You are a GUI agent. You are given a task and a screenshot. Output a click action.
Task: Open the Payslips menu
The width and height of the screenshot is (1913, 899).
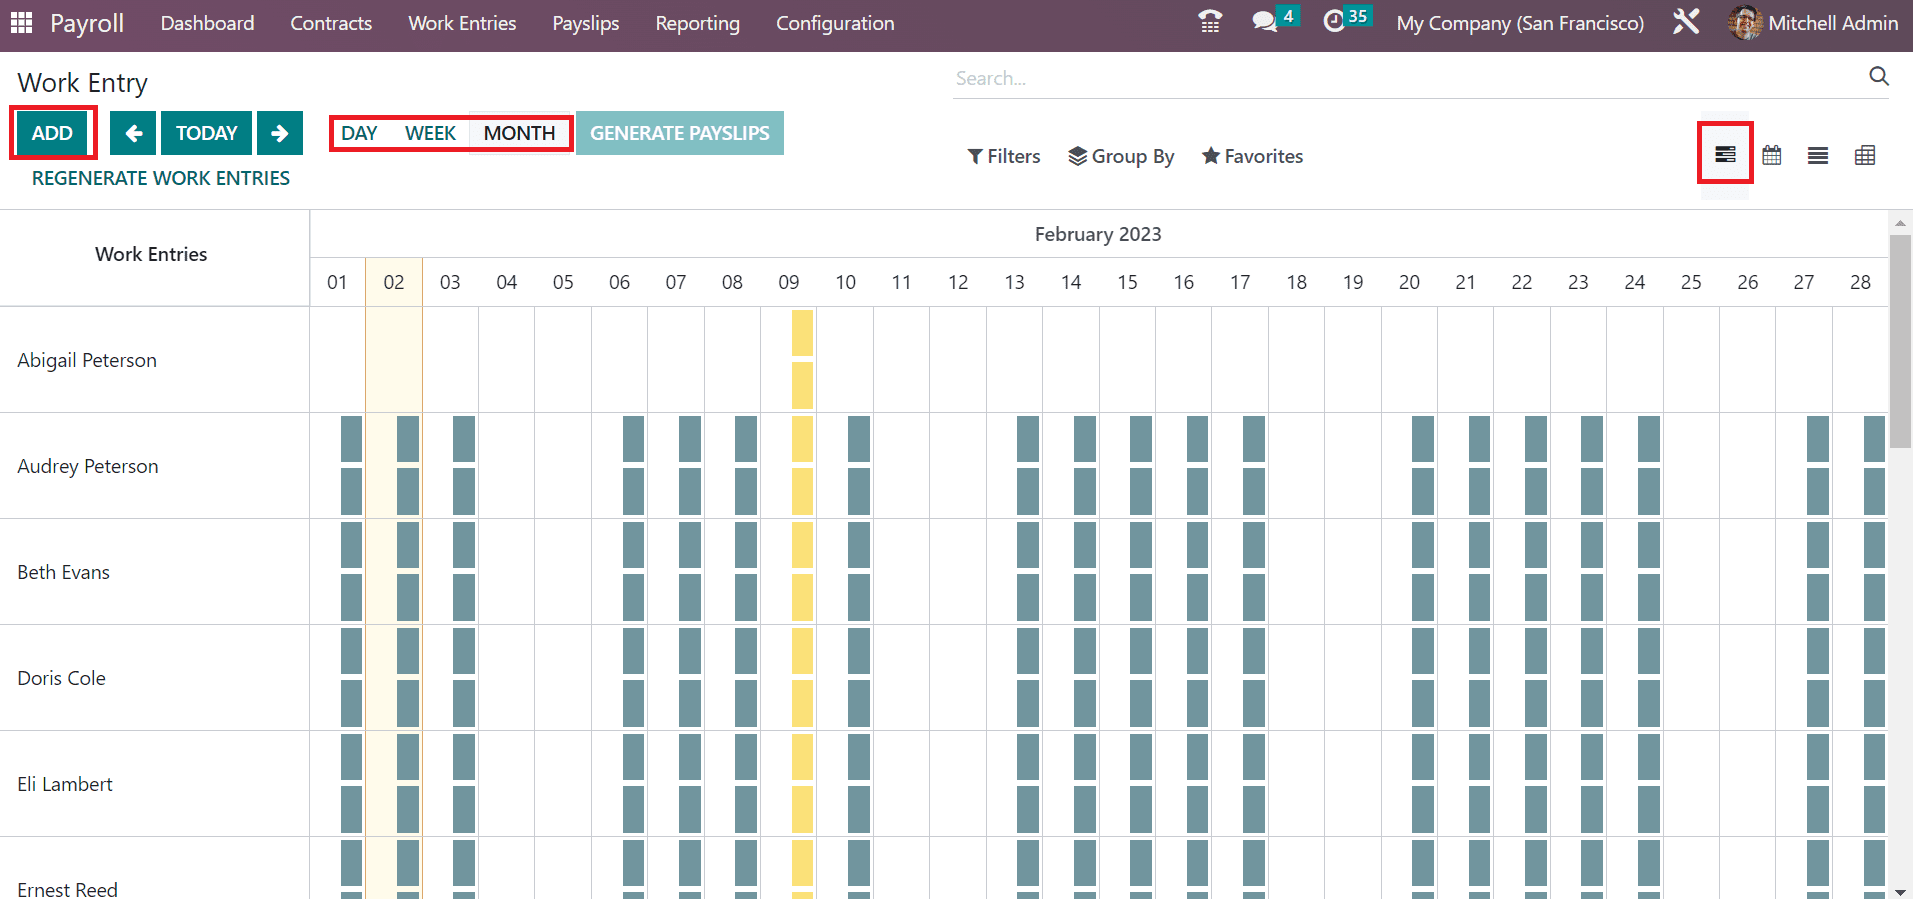tap(585, 23)
